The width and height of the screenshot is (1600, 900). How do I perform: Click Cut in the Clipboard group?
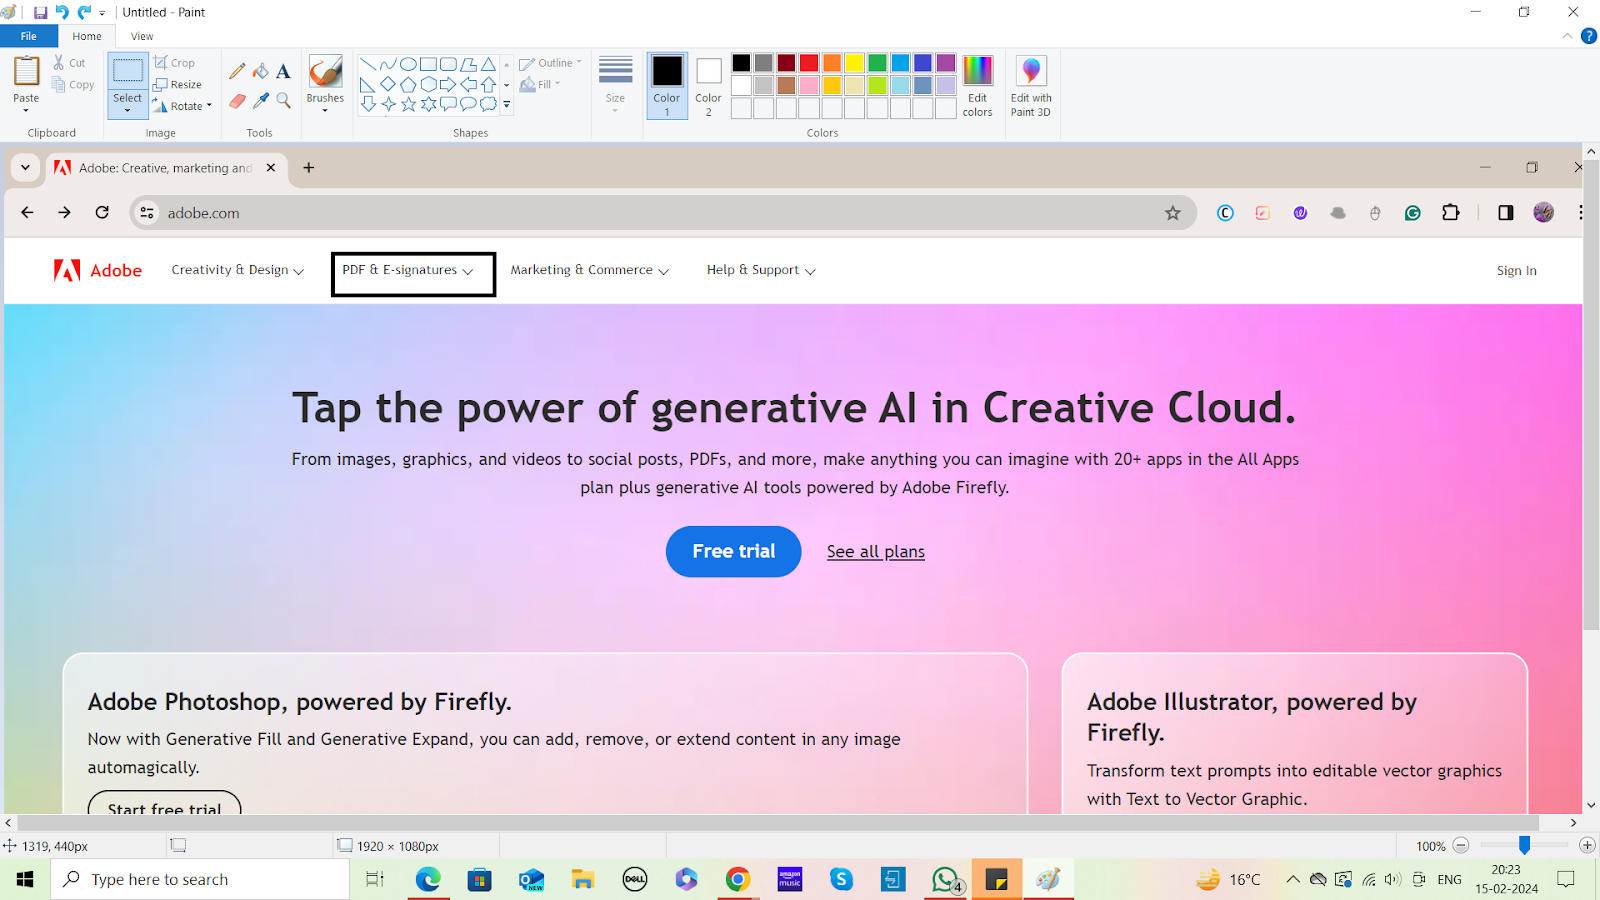70,62
